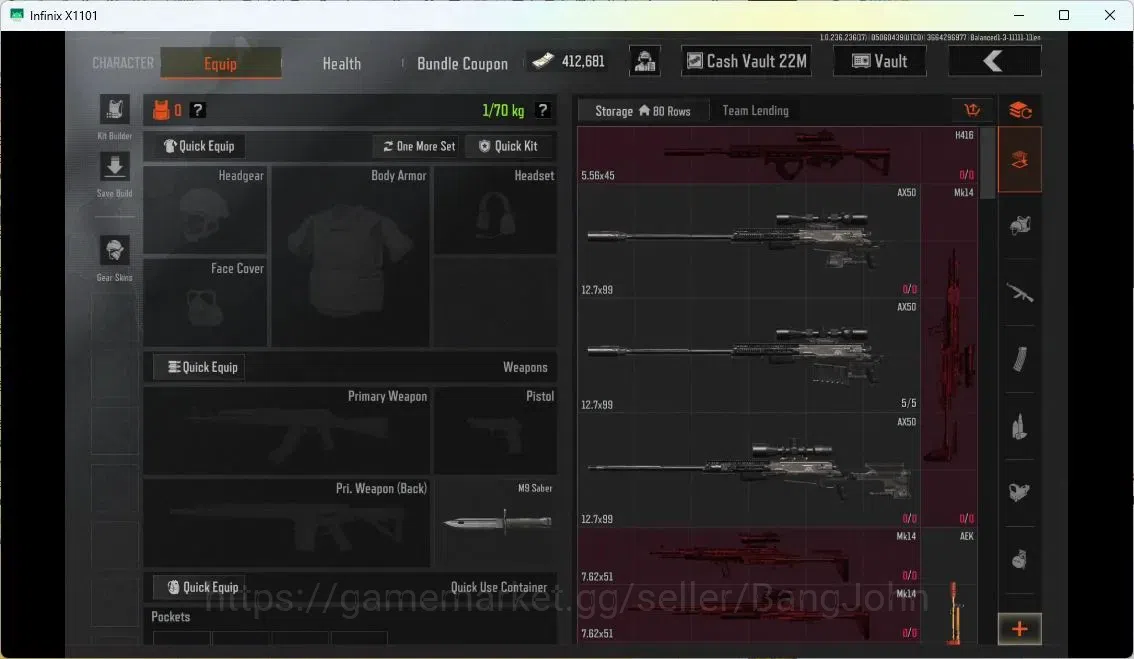Maximize the Infinix X1101 window
The height and width of the screenshot is (659, 1134).
point(1064,15)
